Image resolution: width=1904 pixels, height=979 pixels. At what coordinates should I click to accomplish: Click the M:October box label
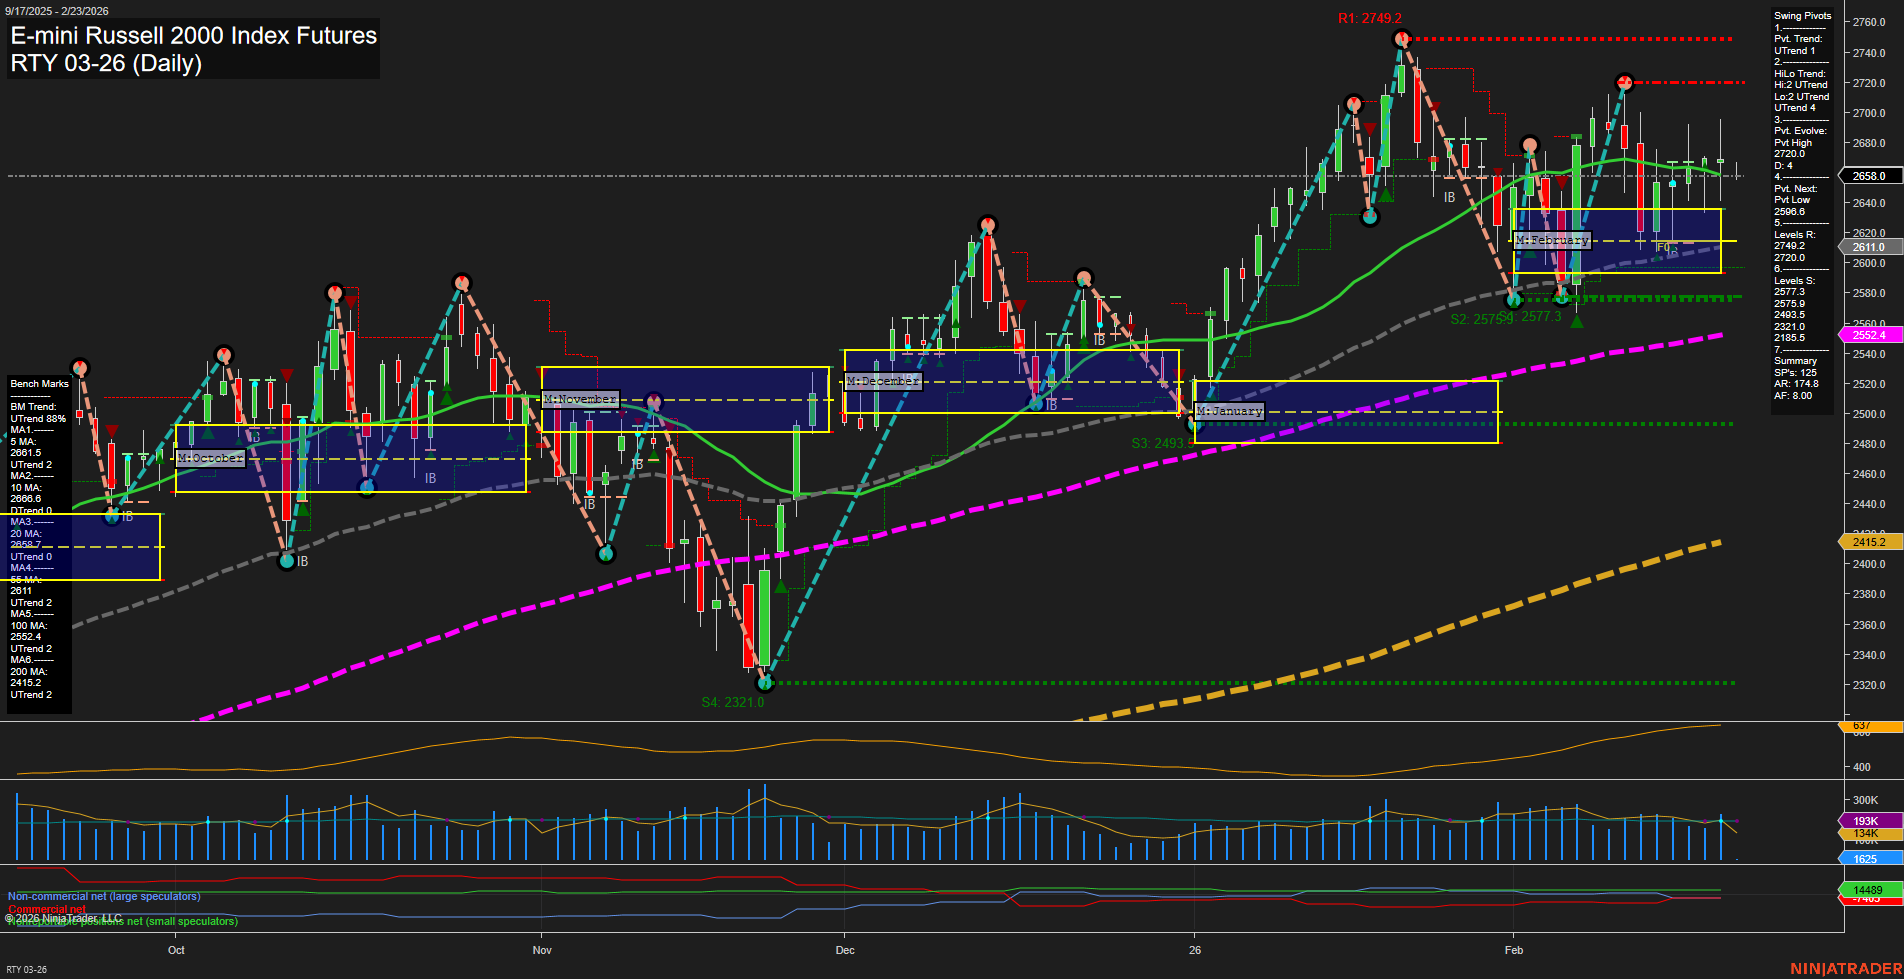pos(210,458)
